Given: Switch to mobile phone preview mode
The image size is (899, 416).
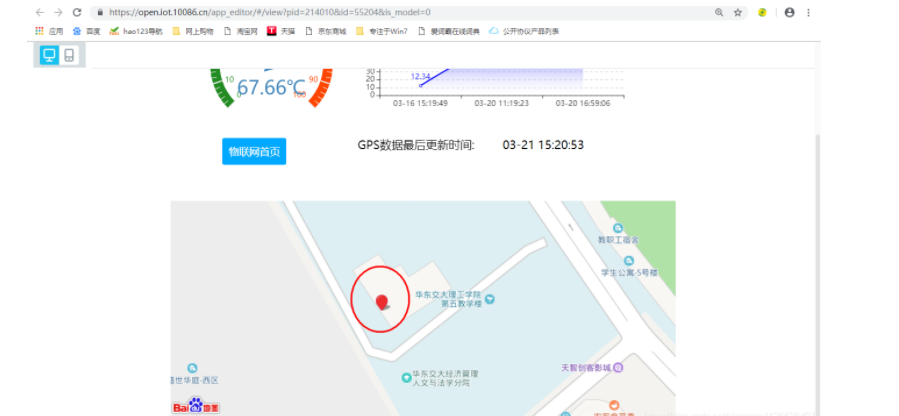Looking at the screenshot, I should (x=69, y=55).
